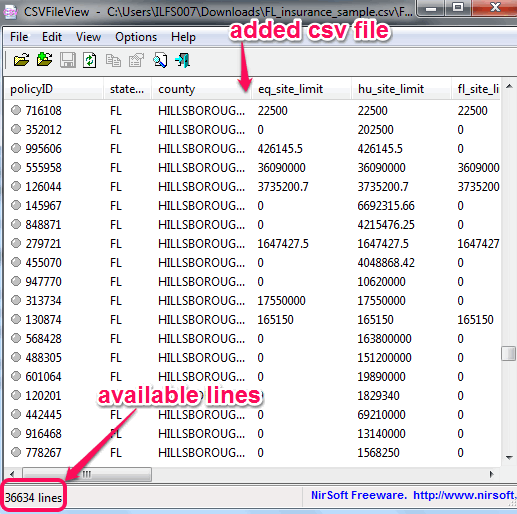
Task: Sort by the hu_site_limit column header
Action: tap(401, 89)
